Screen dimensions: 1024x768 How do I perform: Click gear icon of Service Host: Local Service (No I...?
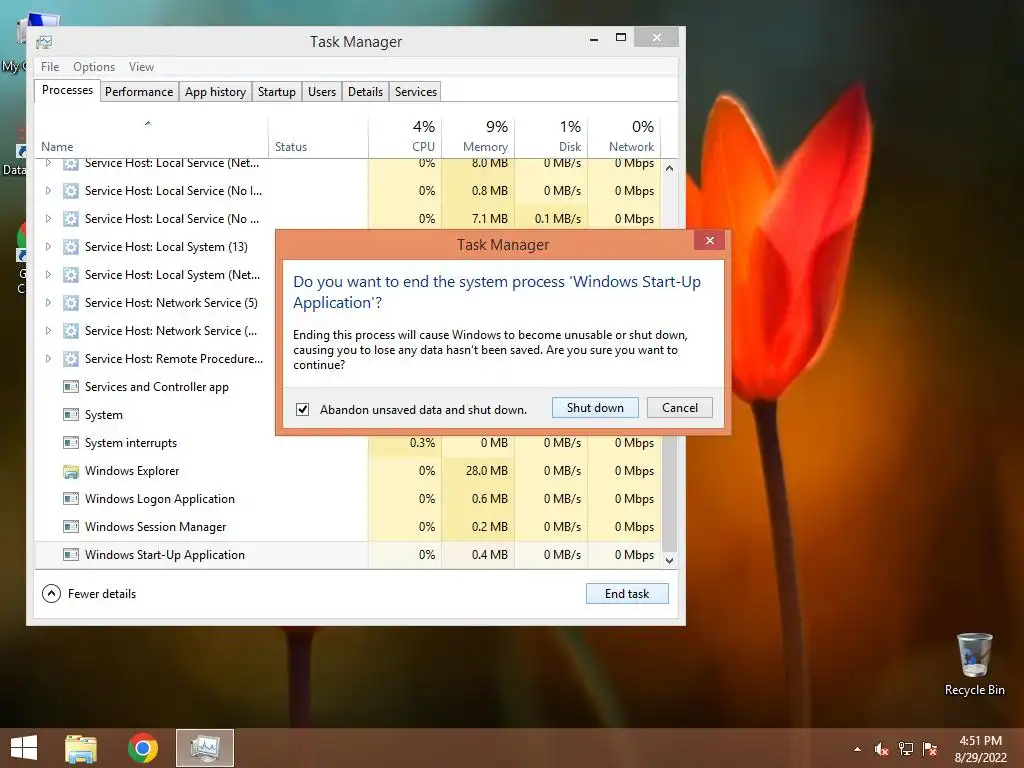[71, 191]
